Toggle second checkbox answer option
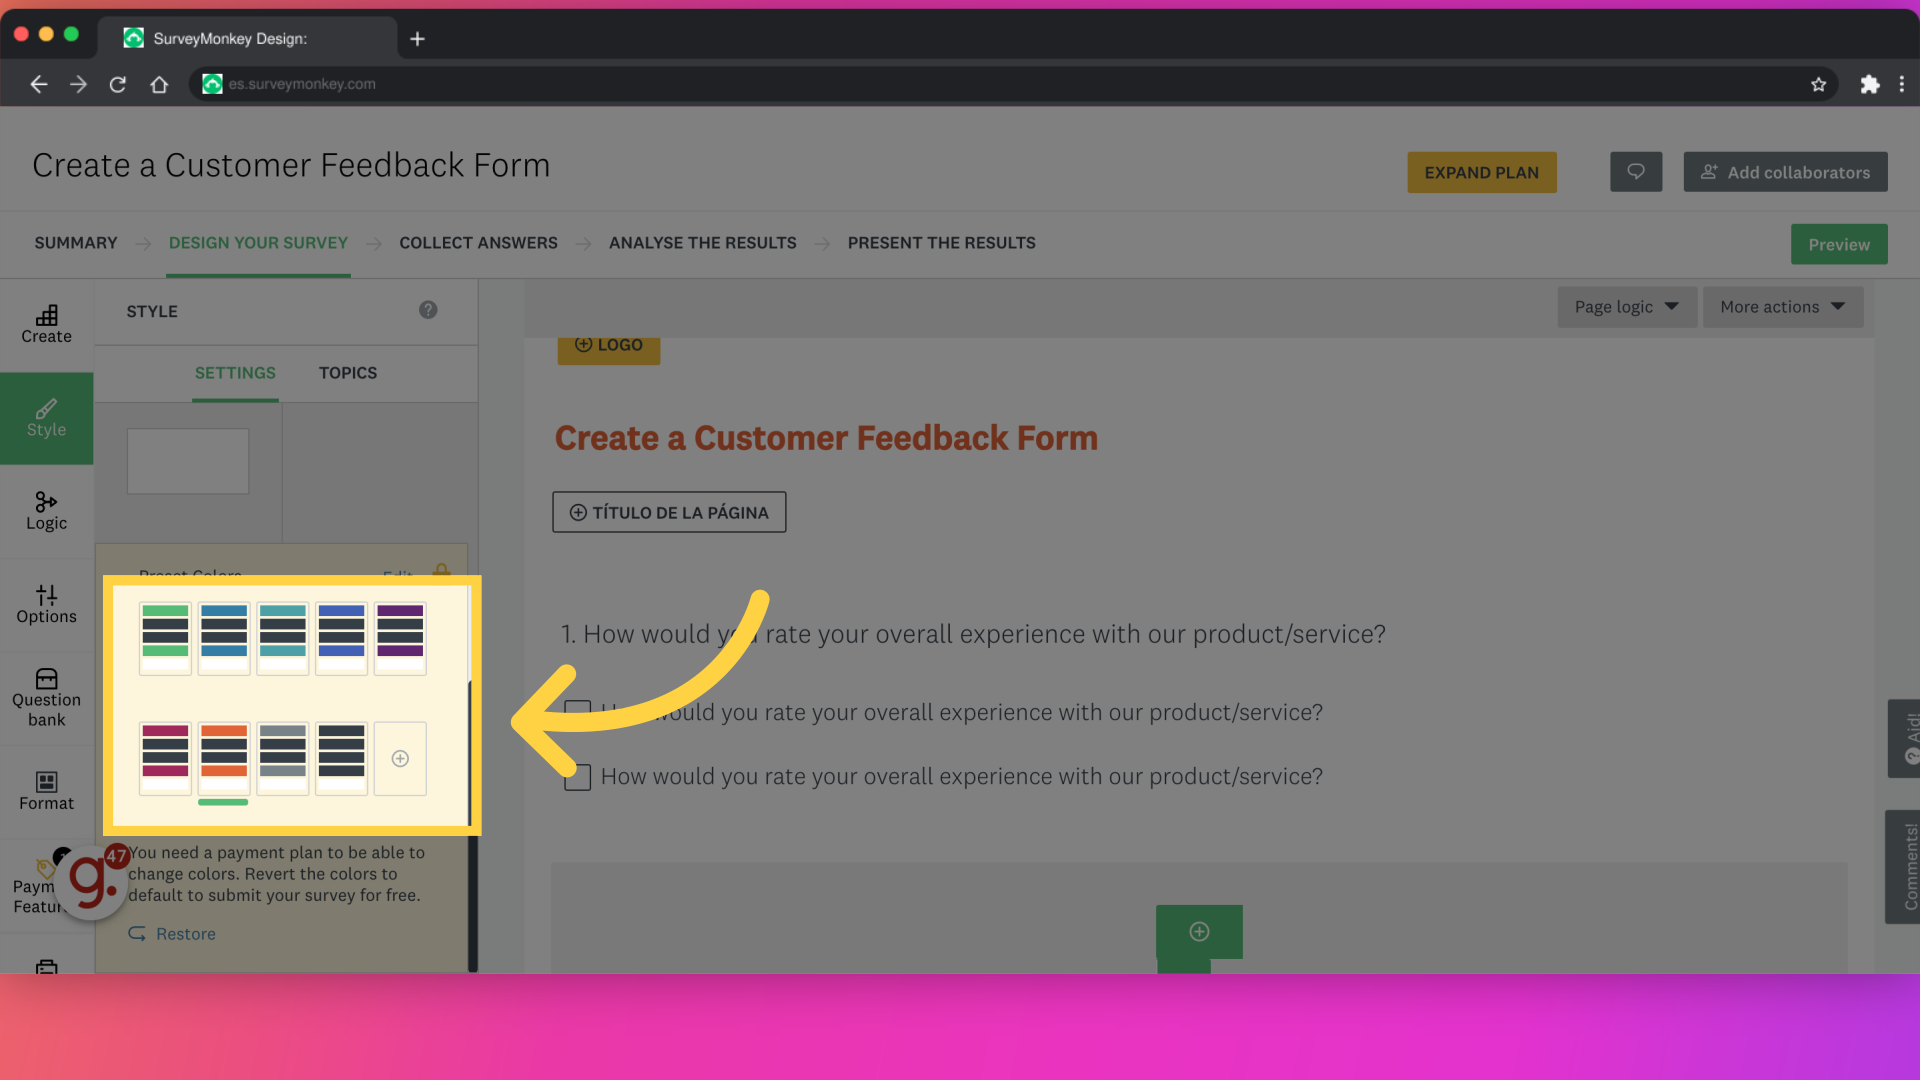This screenshot has height=1080, width=1920. (x=575, y=777)
